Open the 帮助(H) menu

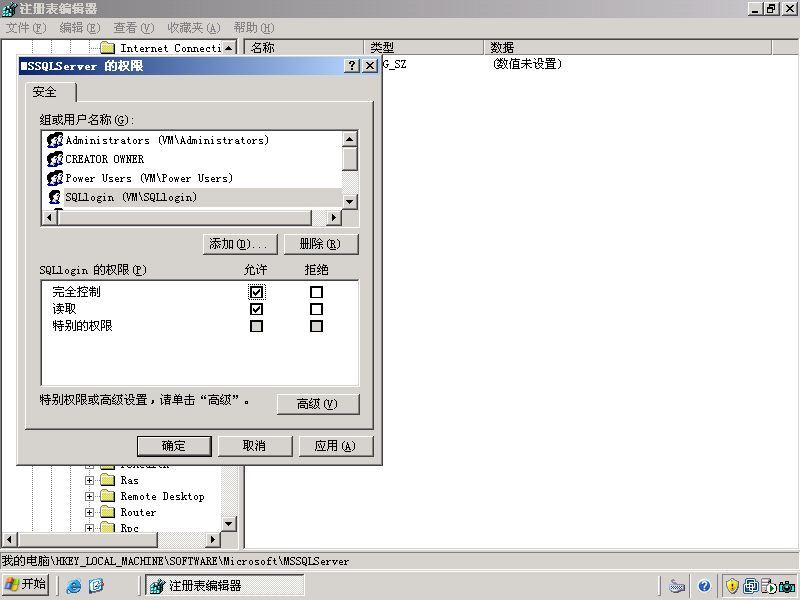[x=254, y=28]
